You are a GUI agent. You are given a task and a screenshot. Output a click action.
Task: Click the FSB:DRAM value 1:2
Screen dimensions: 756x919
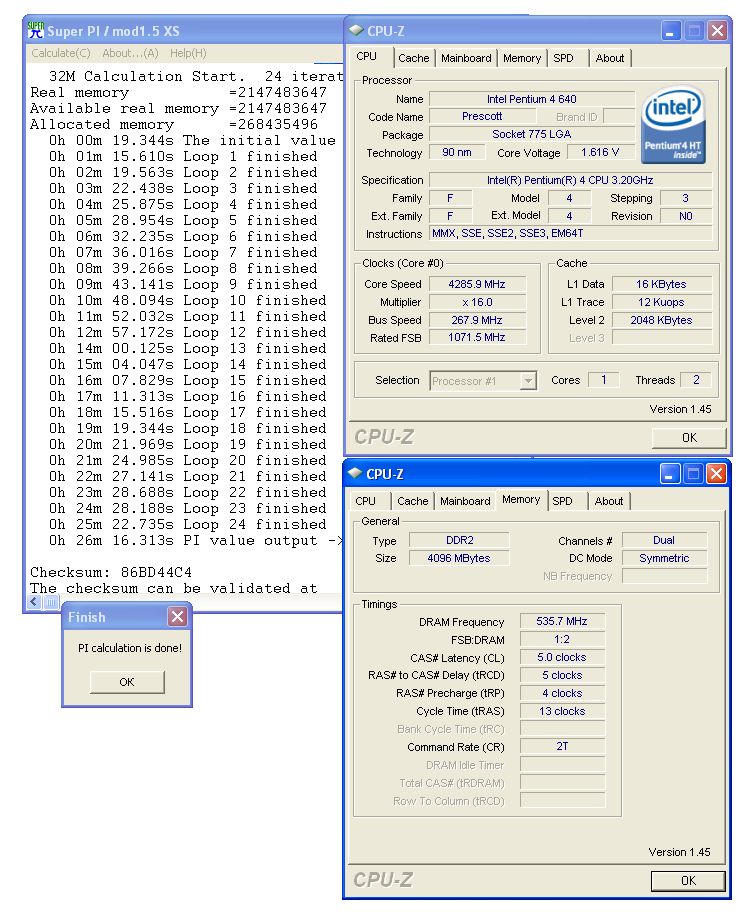562,639
